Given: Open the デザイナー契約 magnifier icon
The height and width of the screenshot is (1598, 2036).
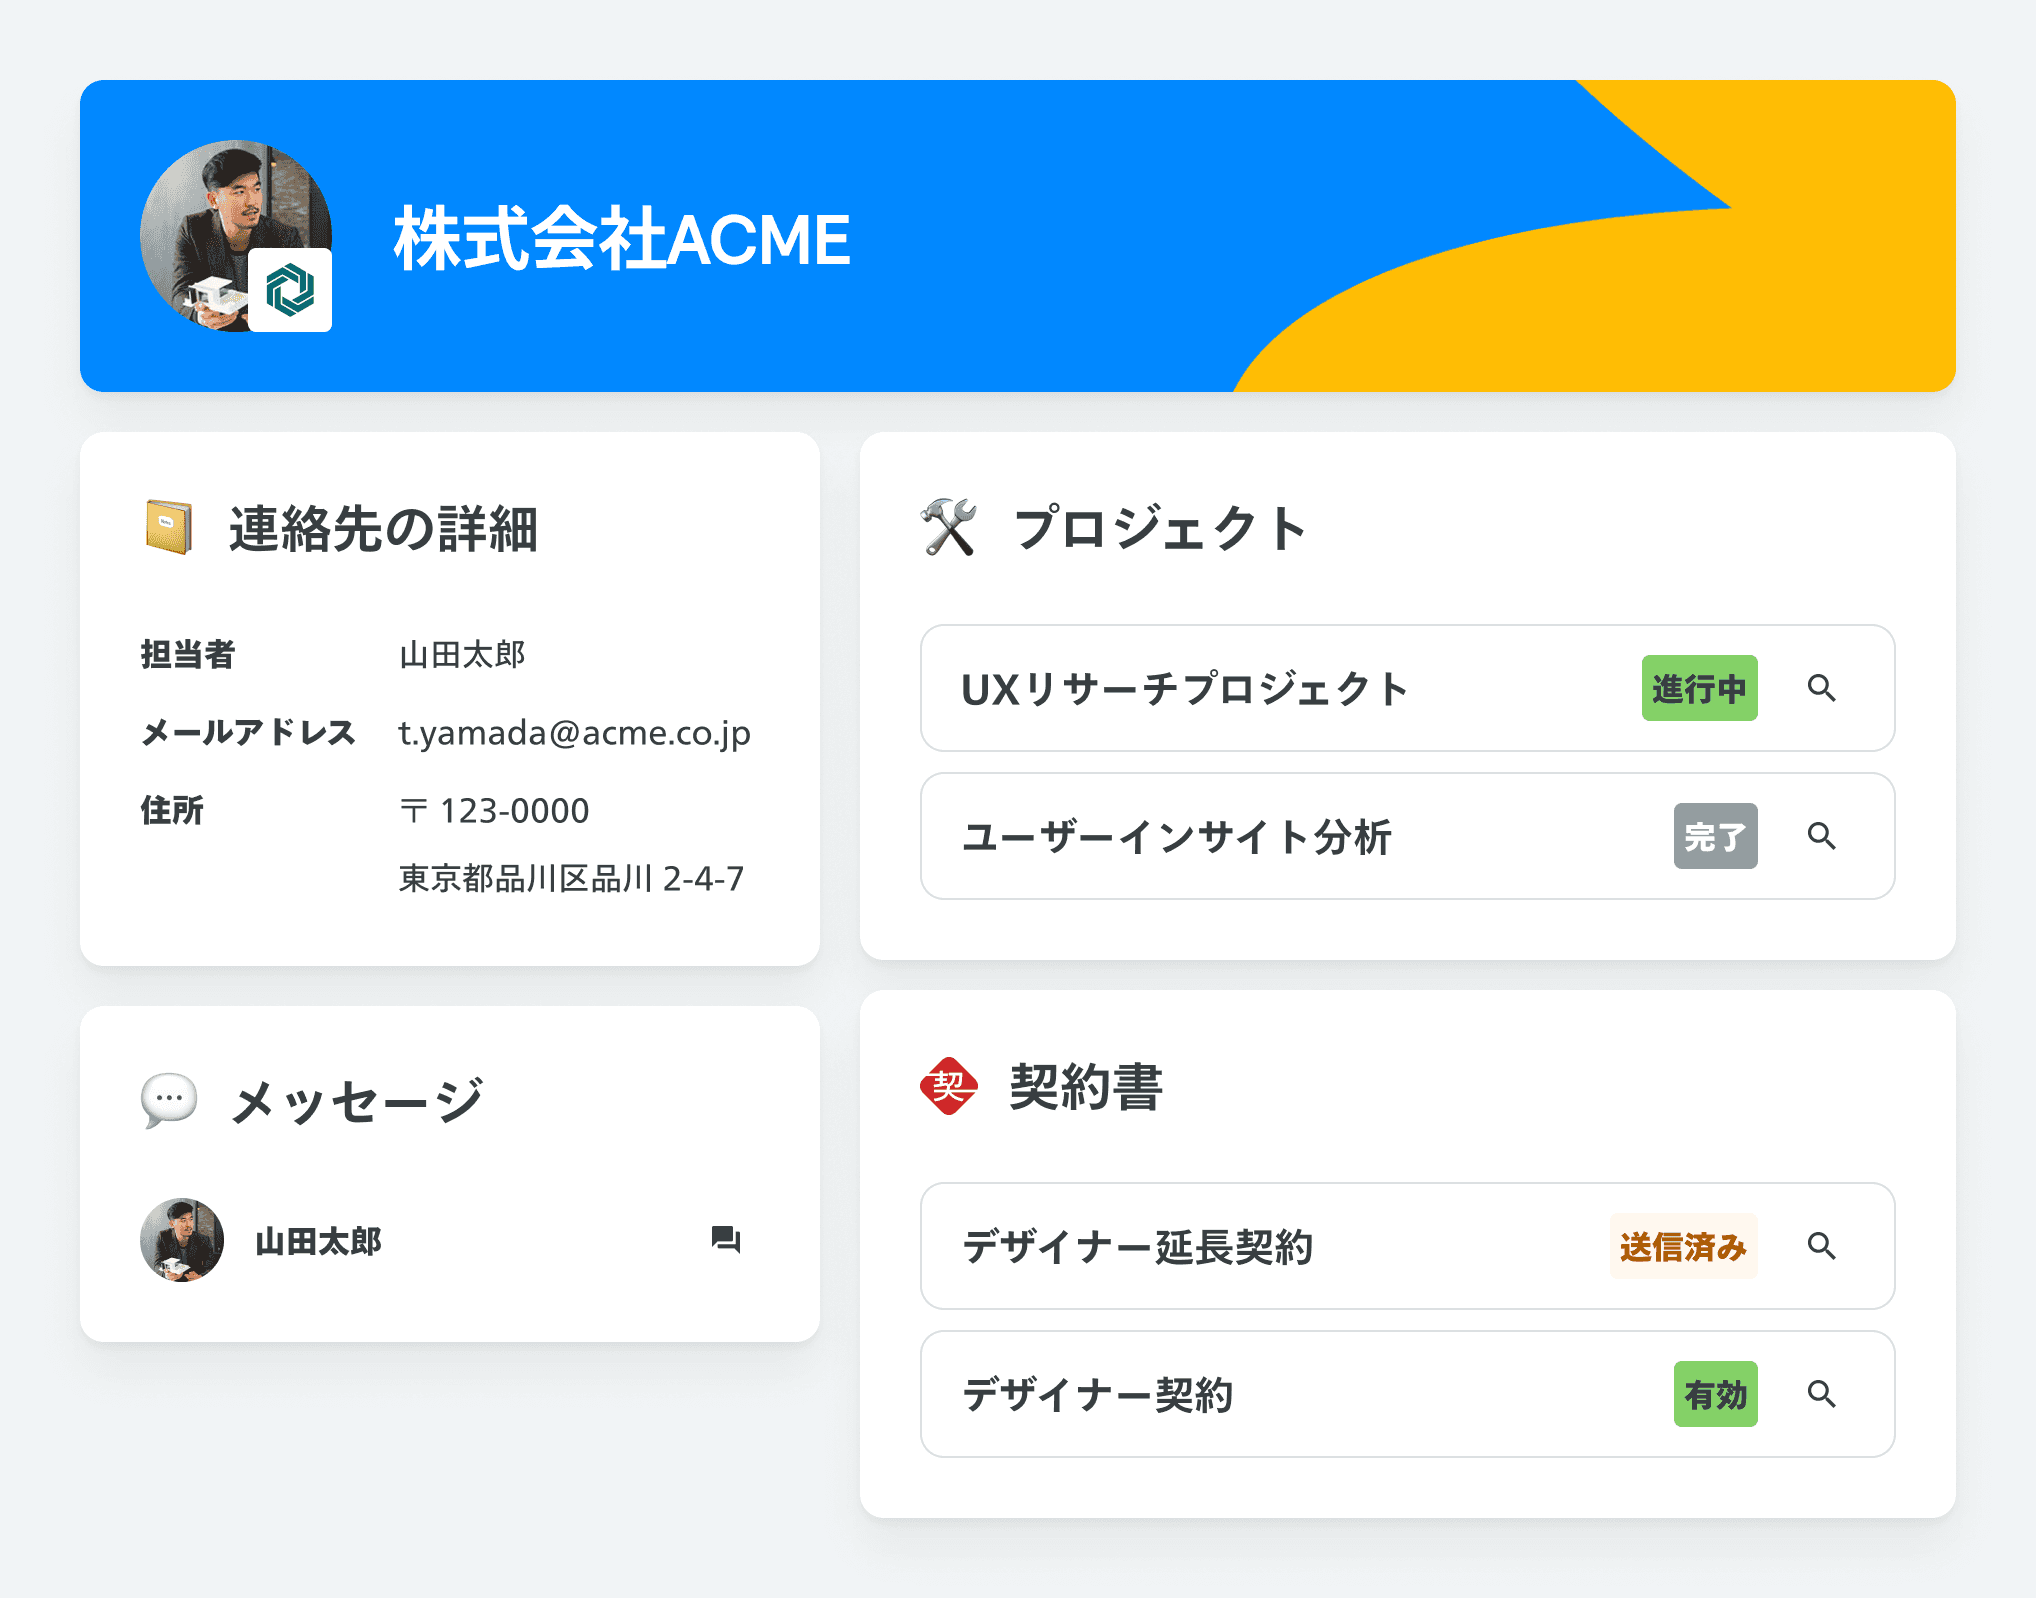Looking at the screenshot, I should [1821, 1394].
